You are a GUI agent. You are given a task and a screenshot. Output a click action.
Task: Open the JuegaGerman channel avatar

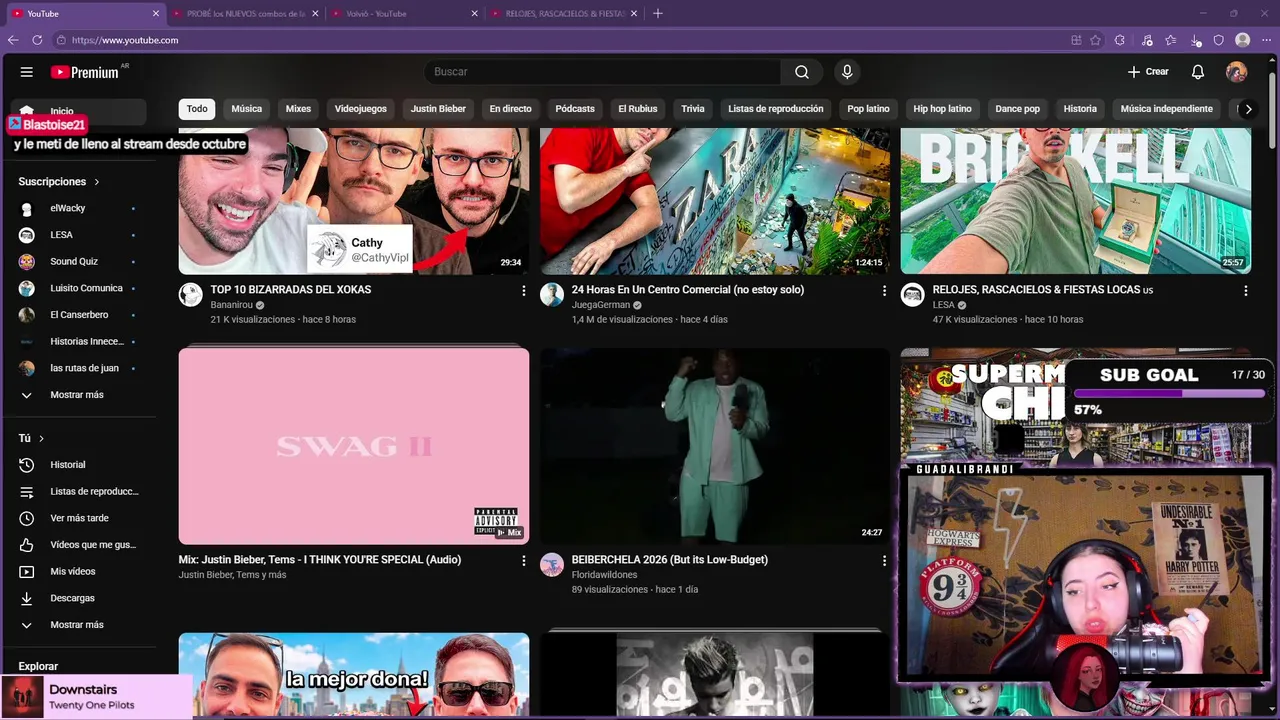(x=552, y=294)
